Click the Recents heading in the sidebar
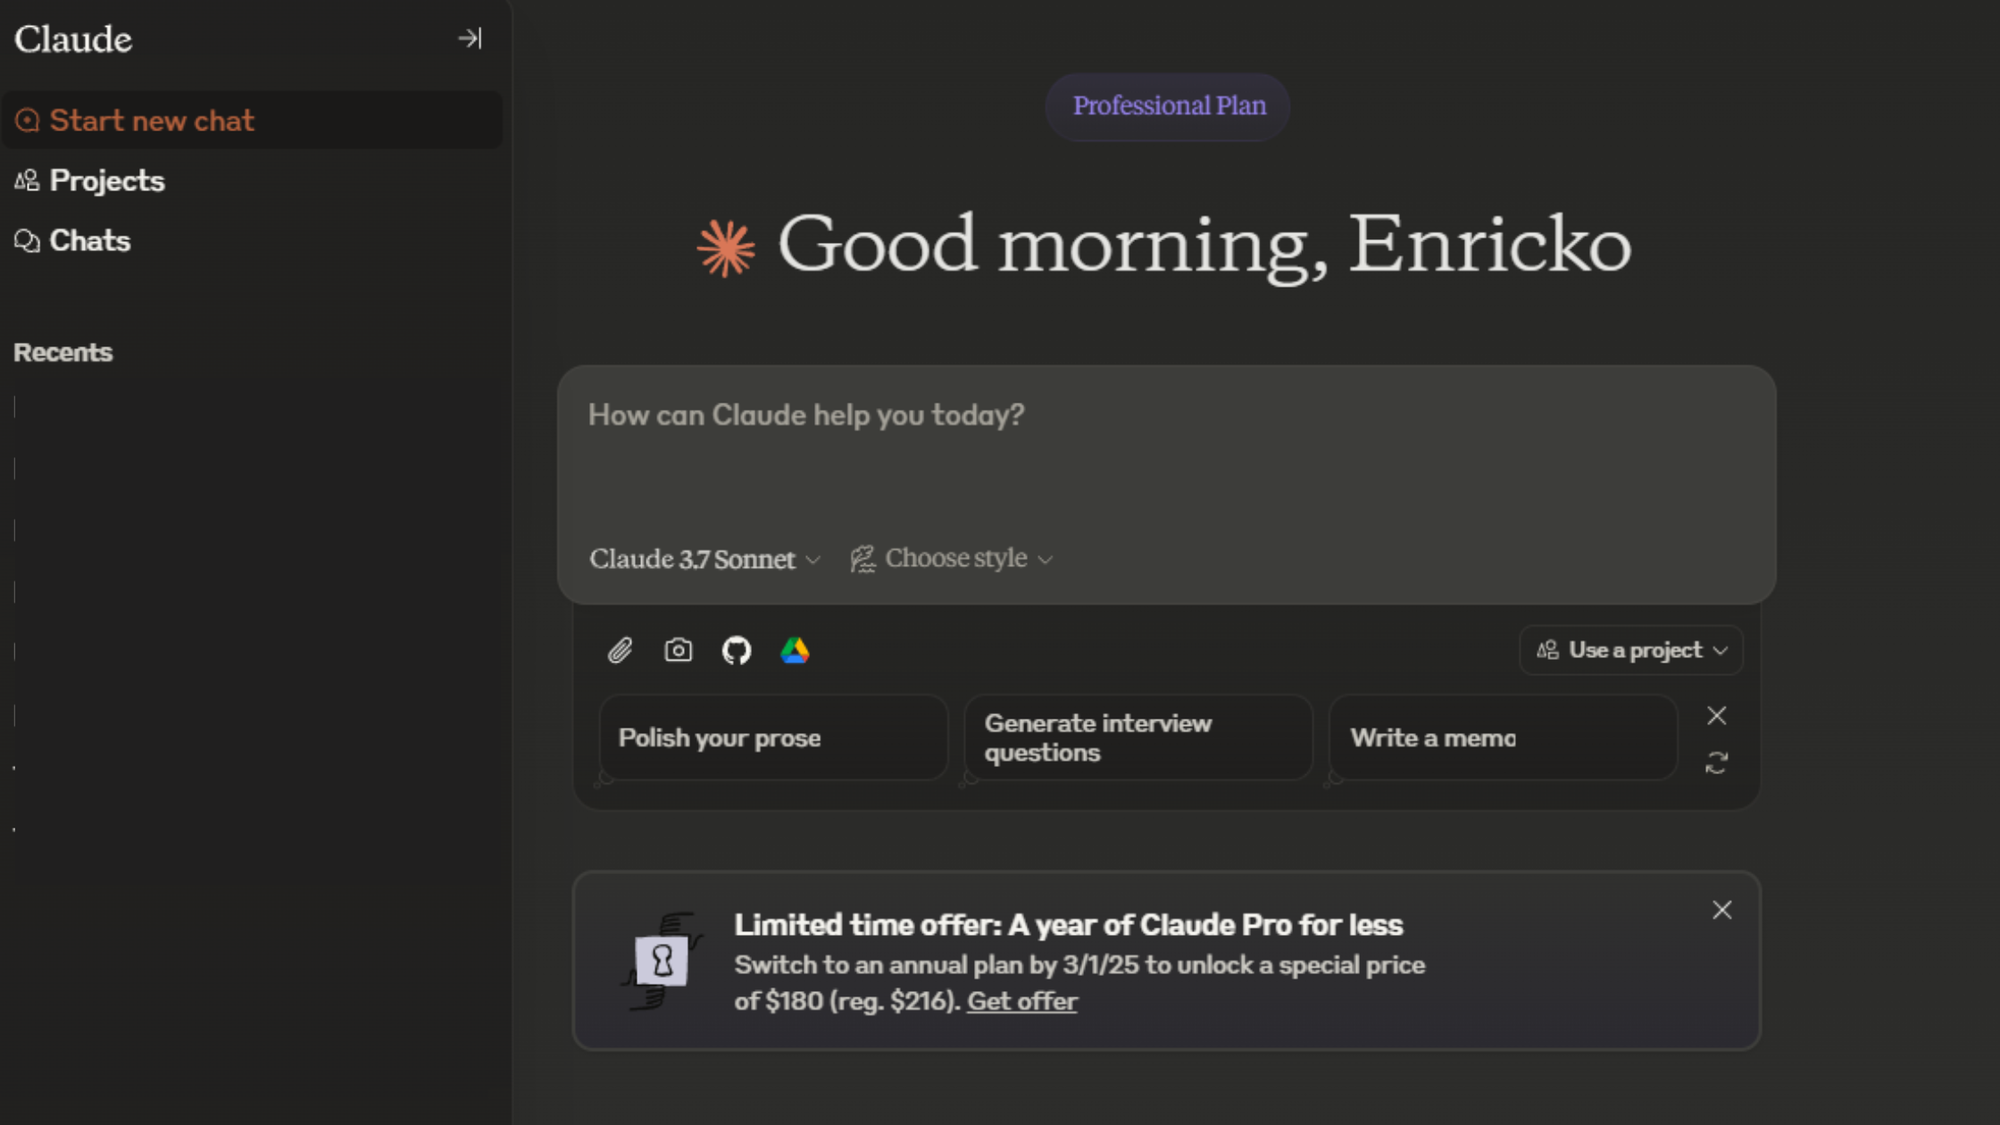The height and width of the screenshot is (1125, 2000). point(63,352)
